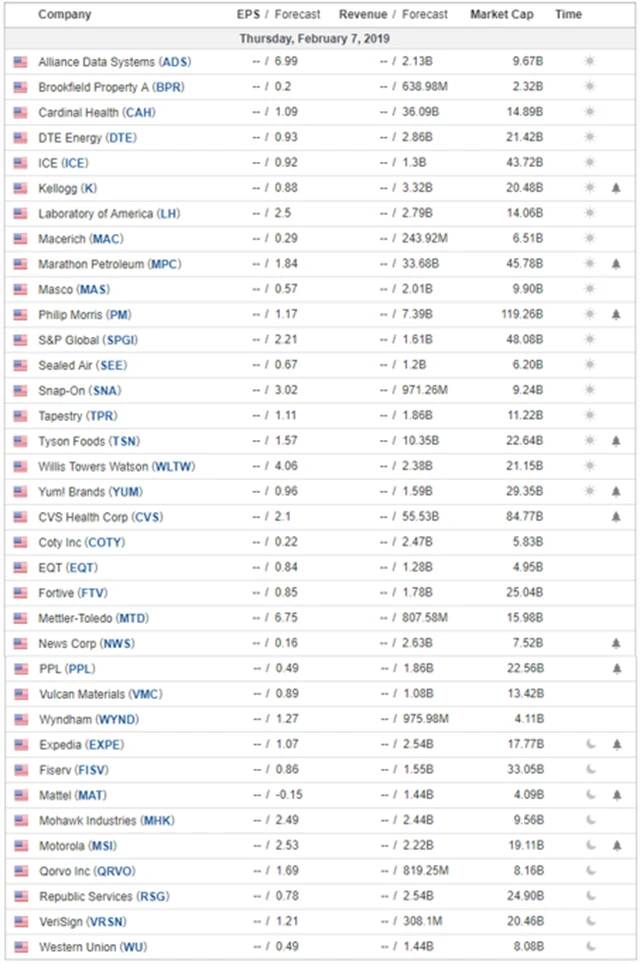Sort by the Market Cap column header
The image size is (640, 964).
tap(502, 15)
